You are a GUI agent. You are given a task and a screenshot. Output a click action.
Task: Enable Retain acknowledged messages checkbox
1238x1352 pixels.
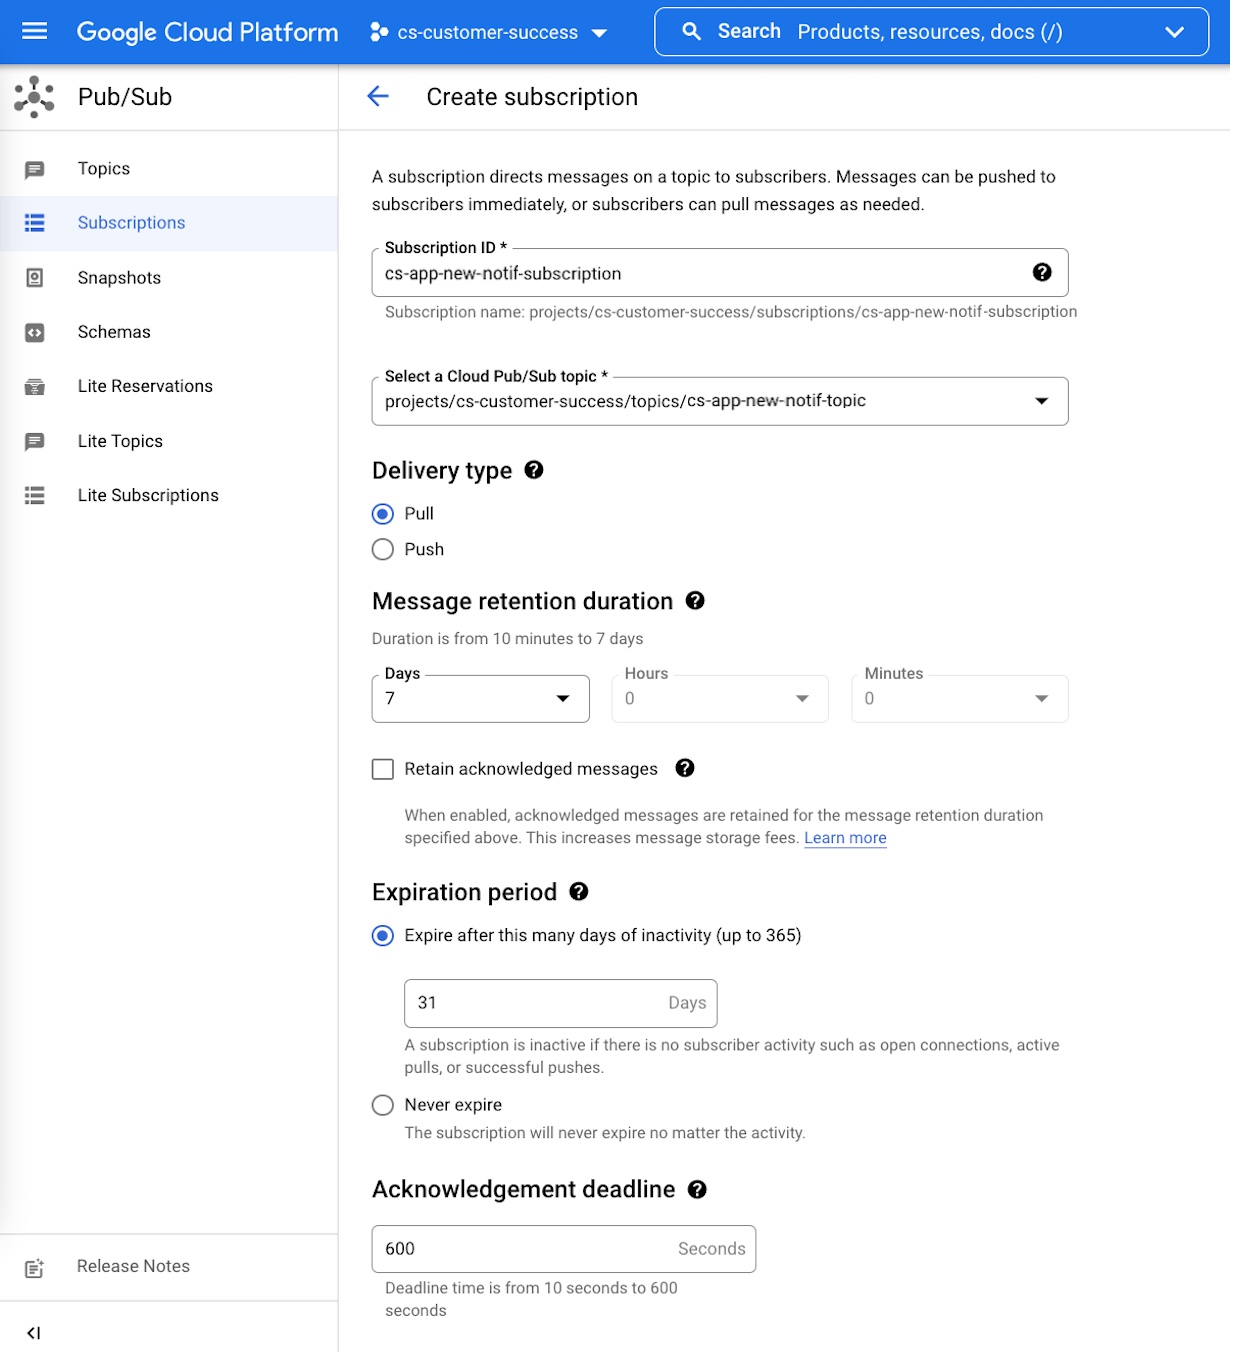click(383, 769)
